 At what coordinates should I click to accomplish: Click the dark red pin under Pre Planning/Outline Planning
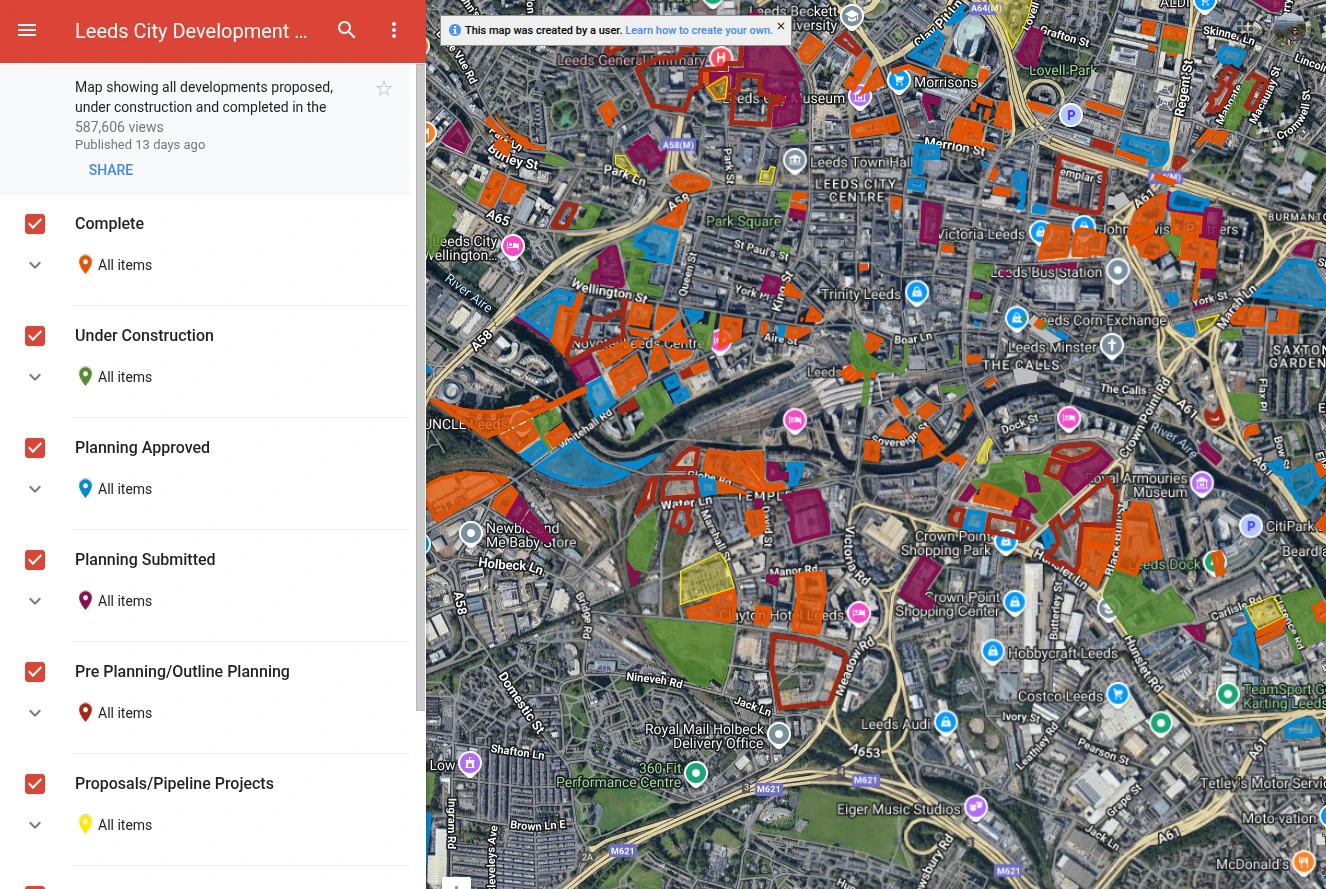point(85,713)
